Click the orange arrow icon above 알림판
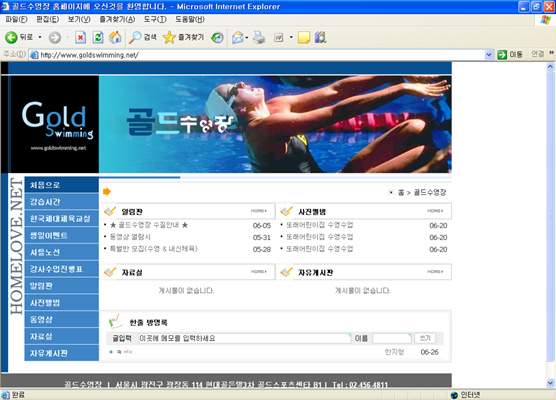Screen dimensions: 556x400 pos(107,192)
